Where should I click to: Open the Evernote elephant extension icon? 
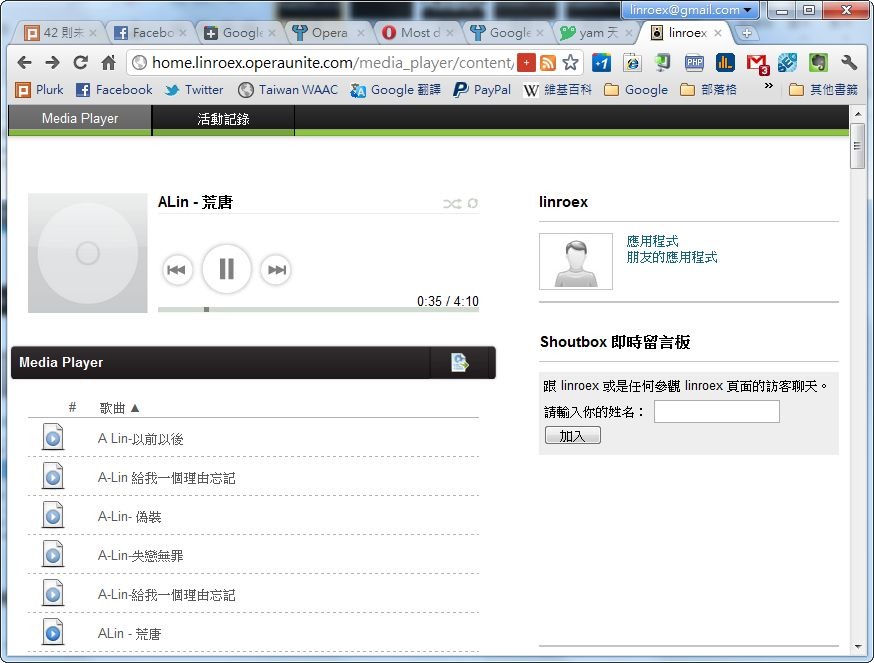point(818,62)
